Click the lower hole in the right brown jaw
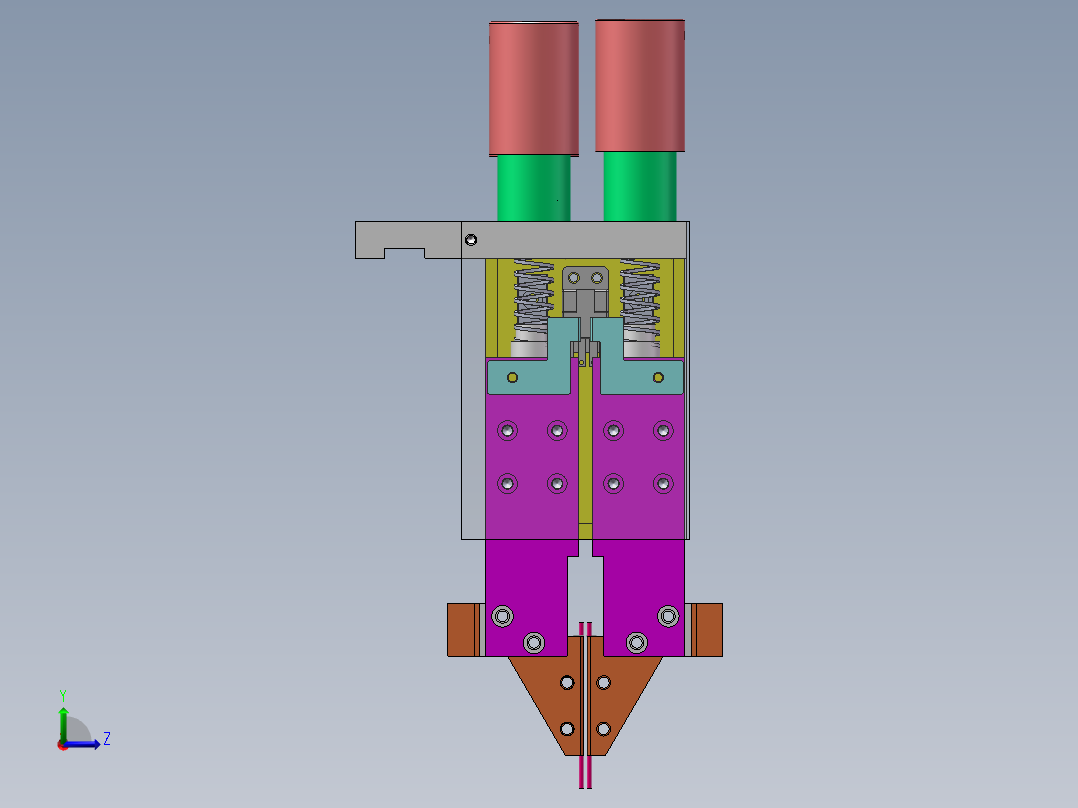1078x808 pixels. [604, 728]
